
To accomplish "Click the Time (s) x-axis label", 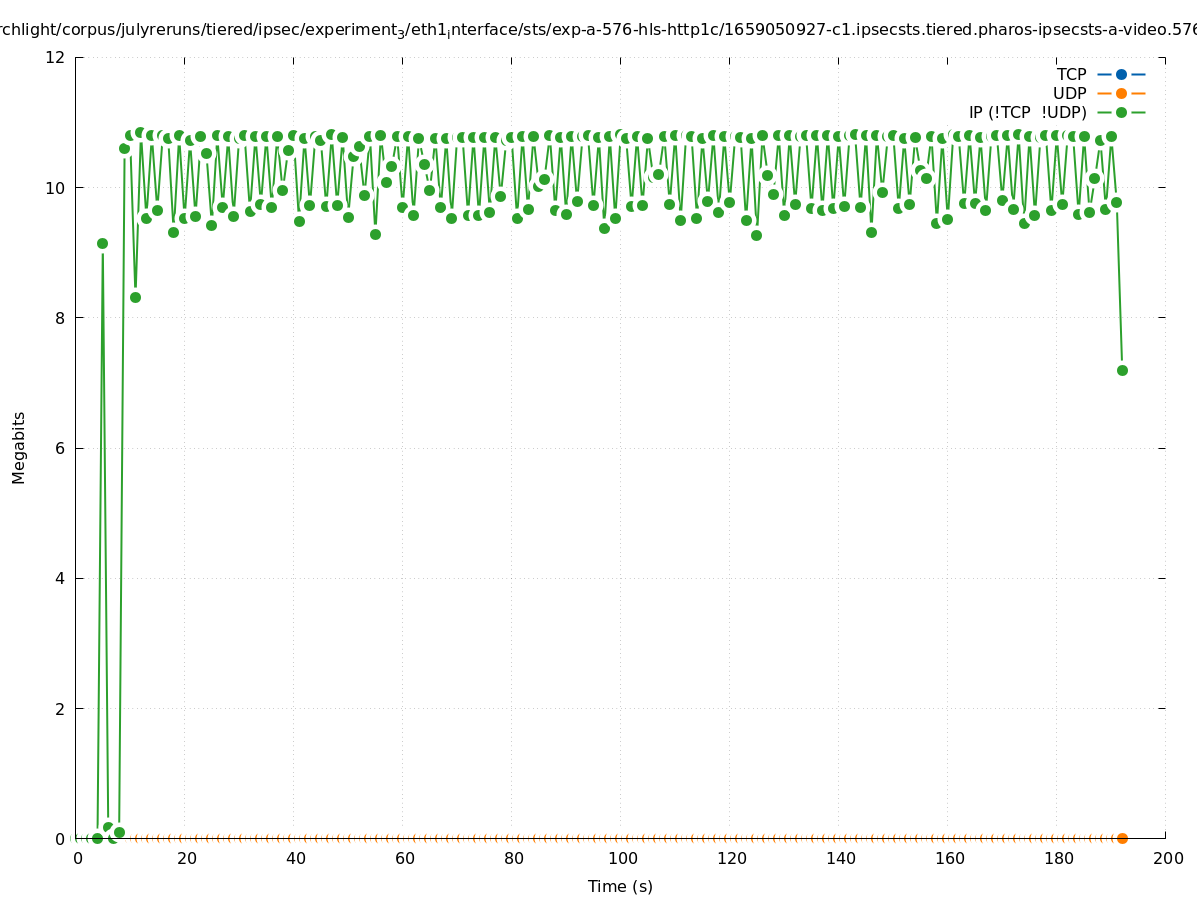I will tap(620, 886).
